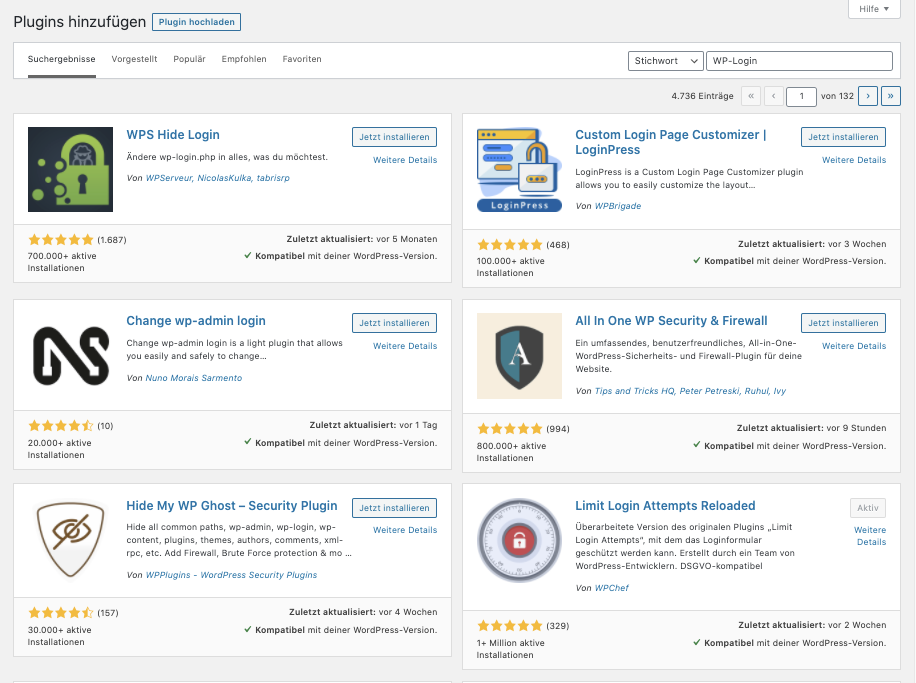The width and height of the screenshot is (916, 683).
Task: Open Weitere Details for Limit Login Attempts Reloaded
Action: point(870,536)
